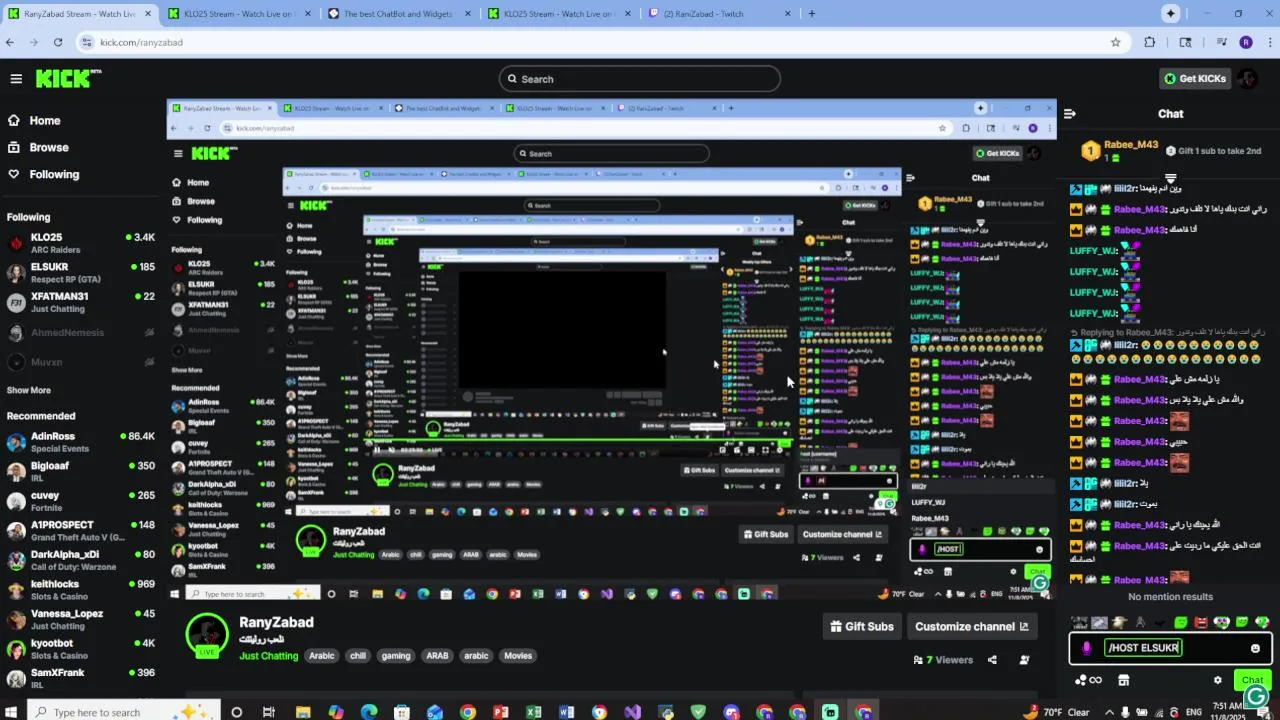Click the Gift Subs button
The width and height of the screenshot is (1280, 720).
tap(862, 627)
